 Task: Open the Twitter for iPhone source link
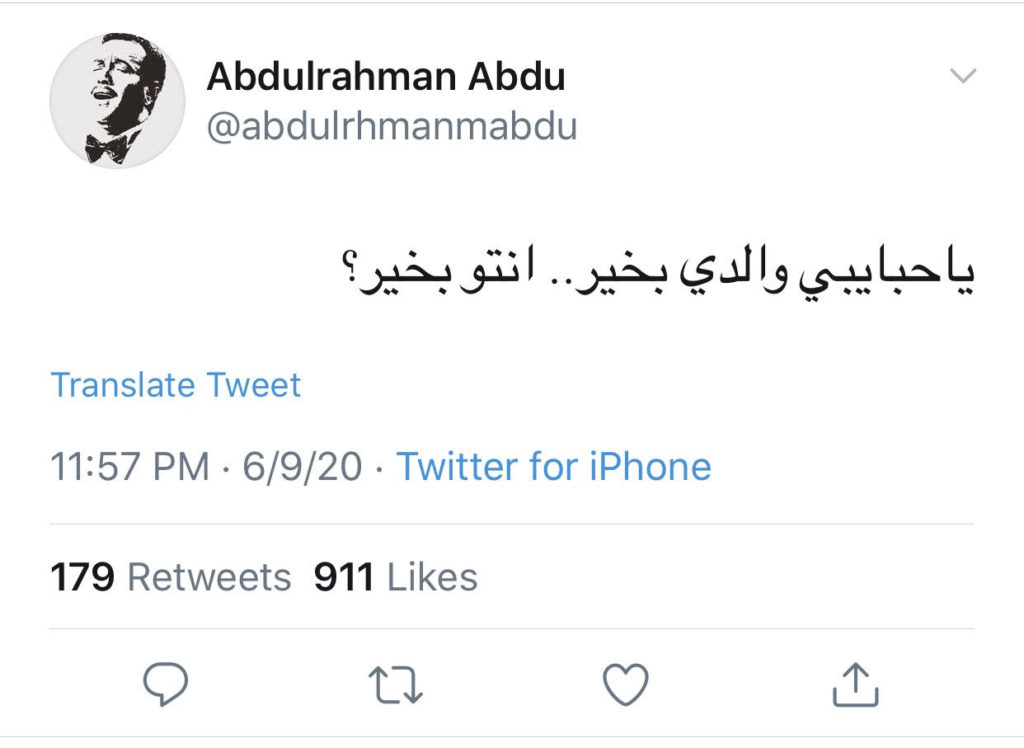[554, 467]
